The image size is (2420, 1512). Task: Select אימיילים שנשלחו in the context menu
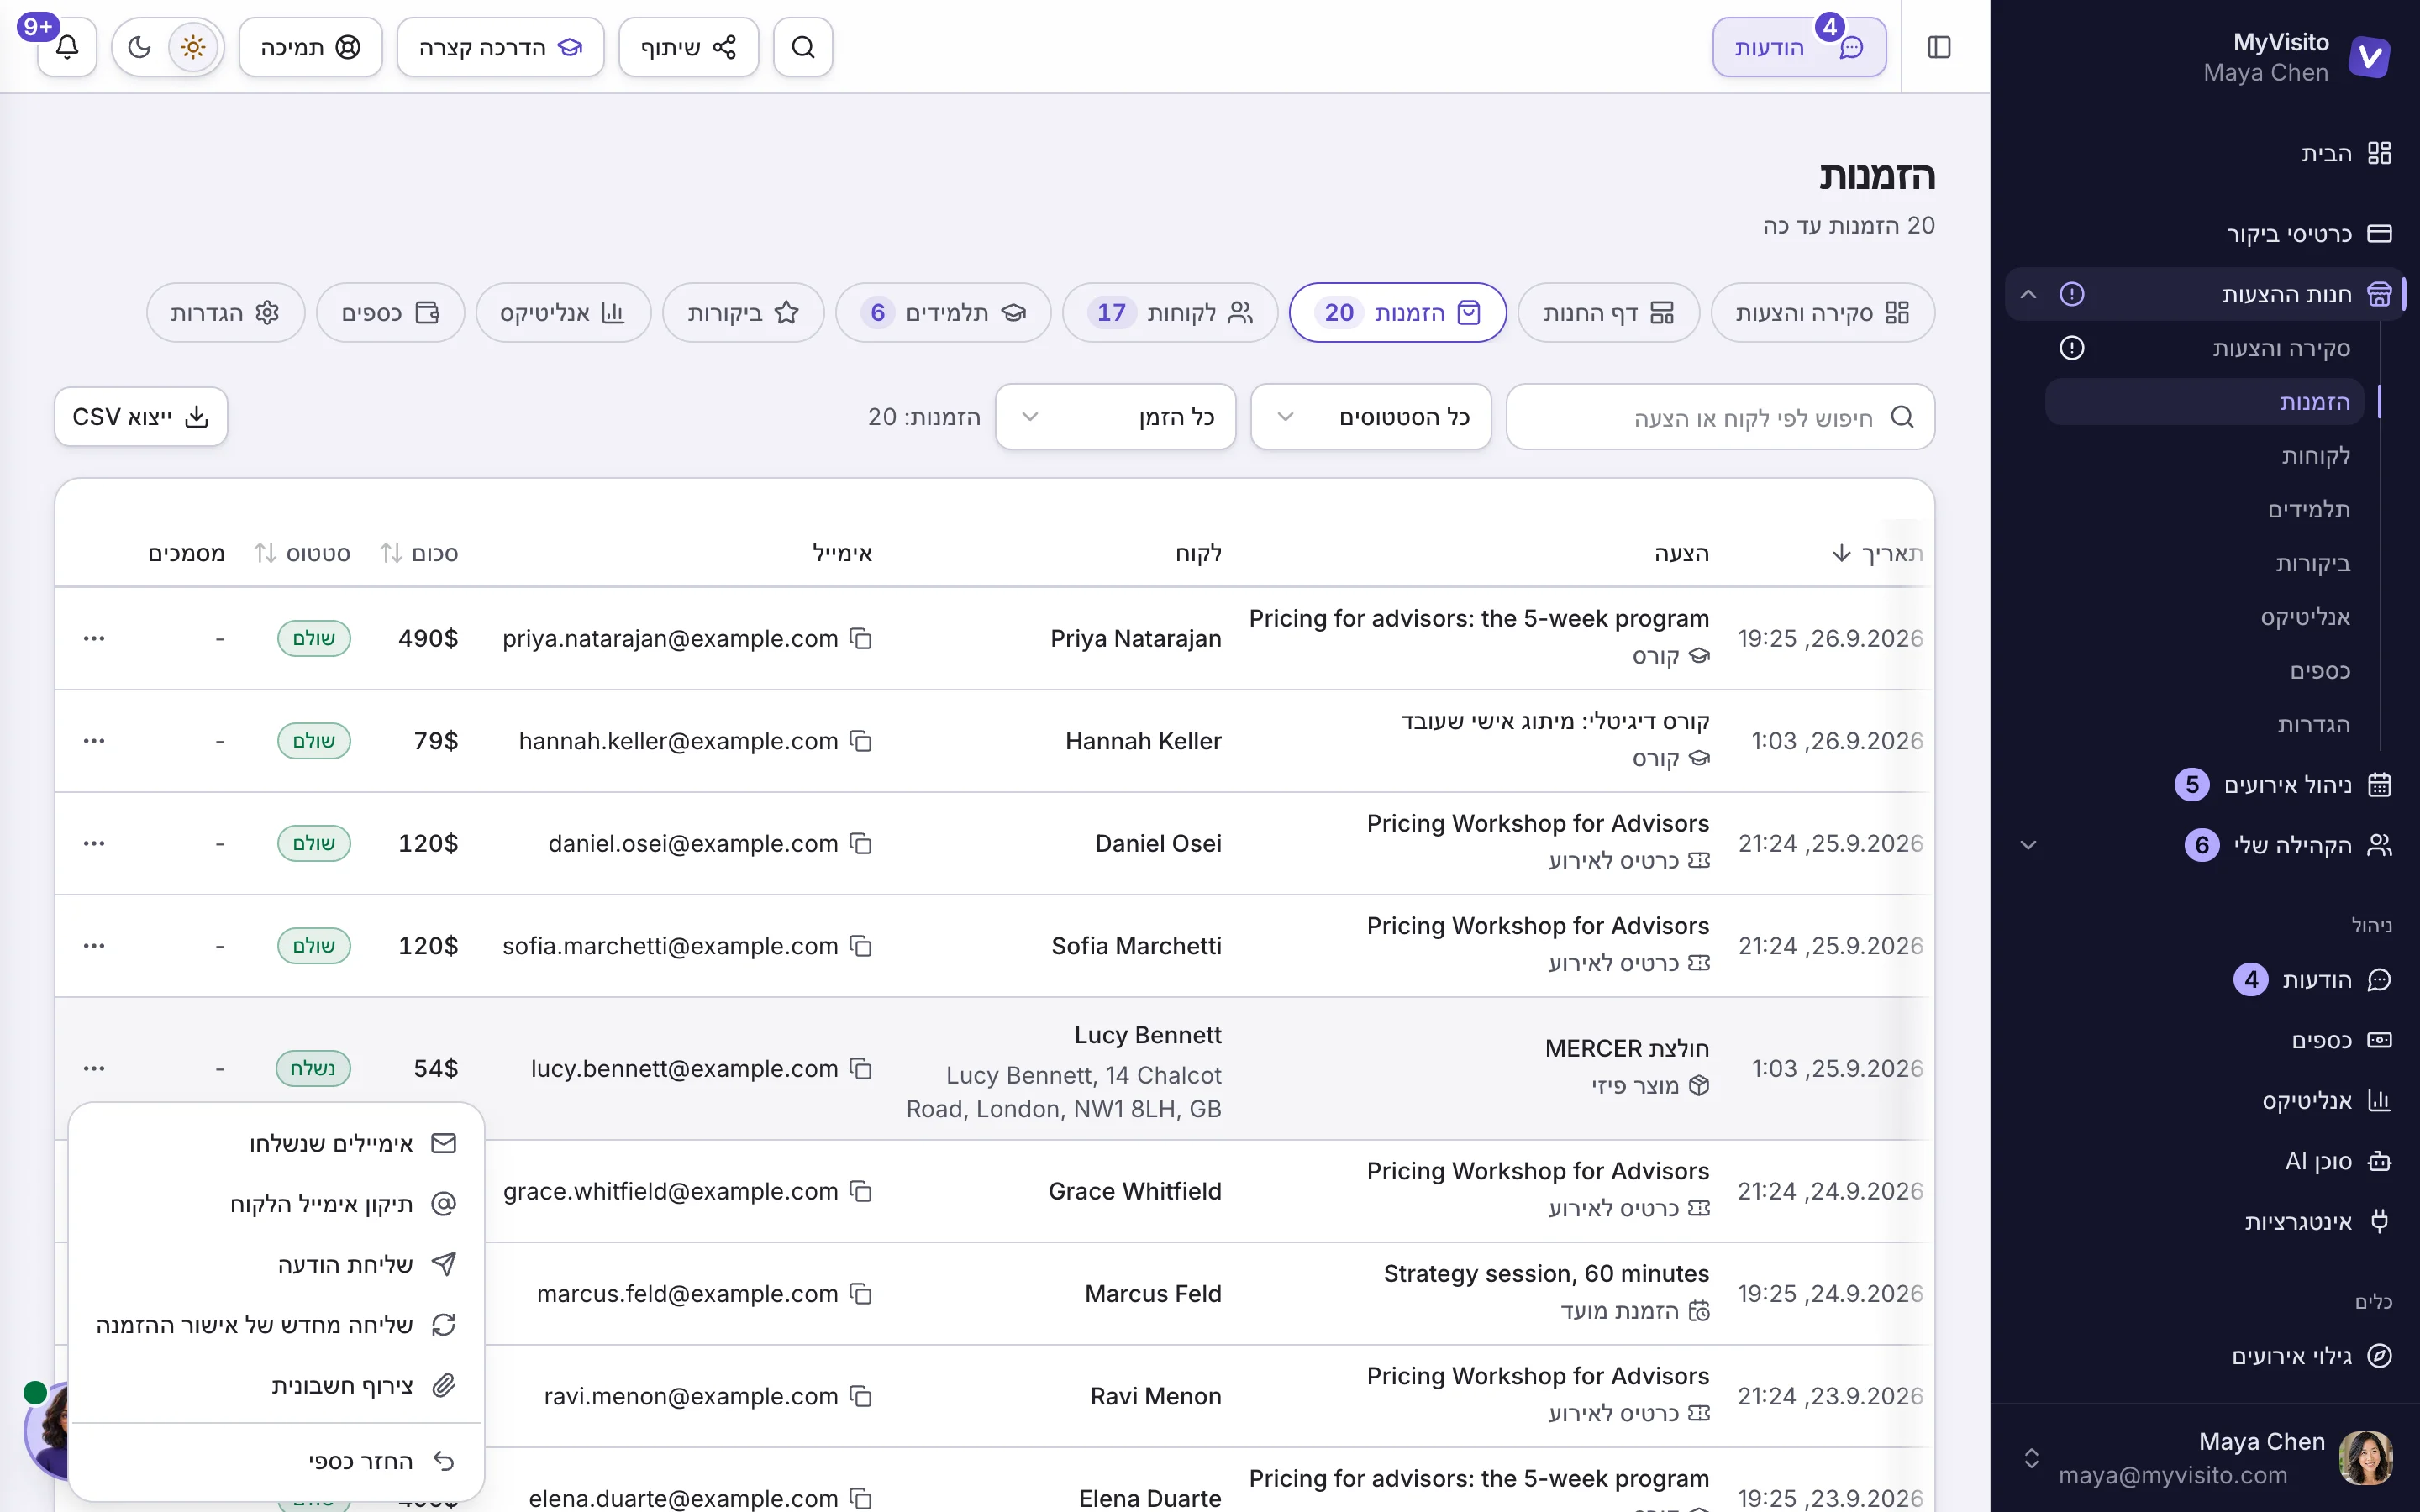tap(276, 1143)
